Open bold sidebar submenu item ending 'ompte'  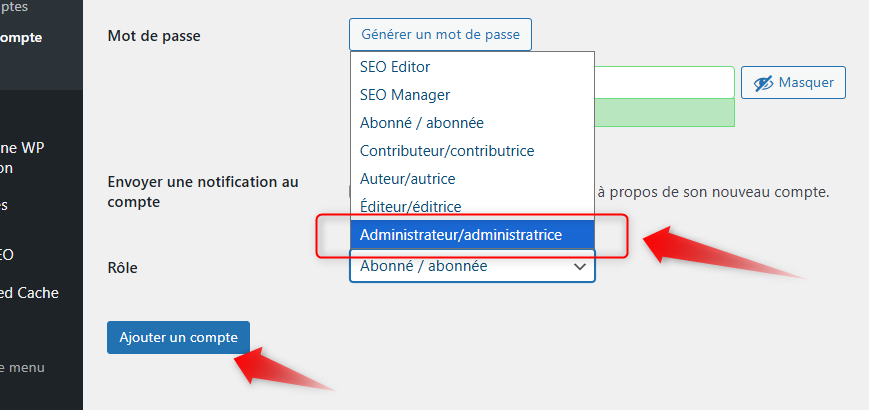tap(20, 37)
